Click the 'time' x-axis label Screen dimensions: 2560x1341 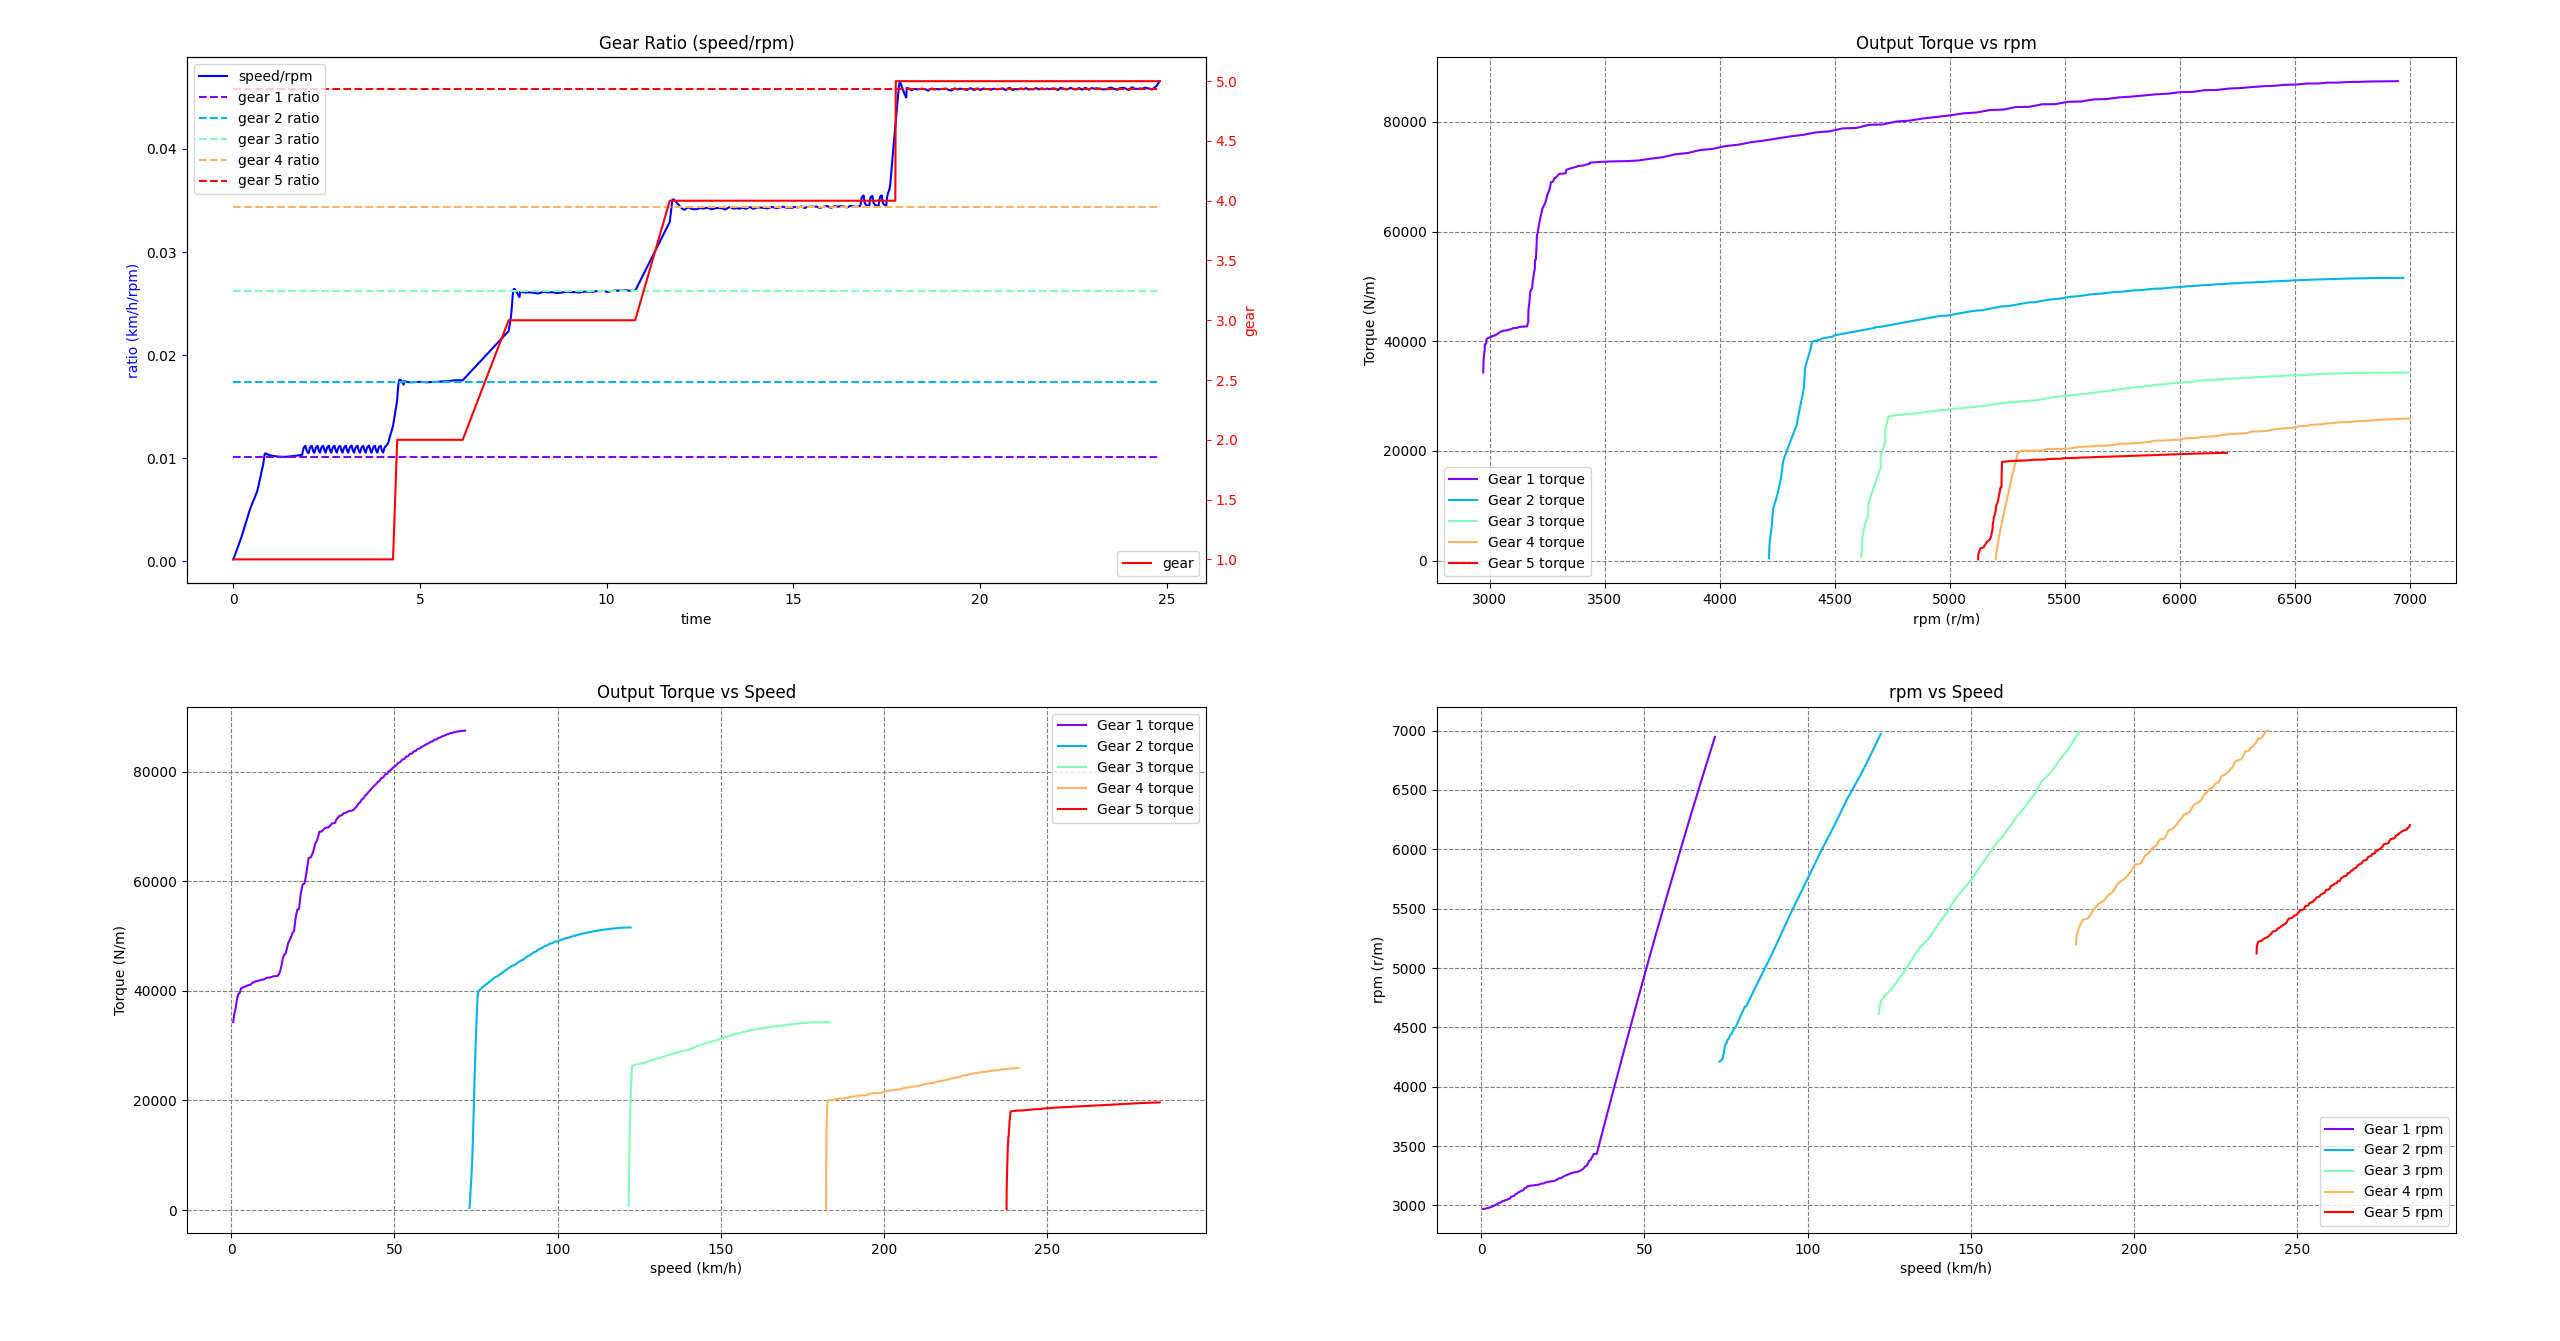[x=696, y=619]
